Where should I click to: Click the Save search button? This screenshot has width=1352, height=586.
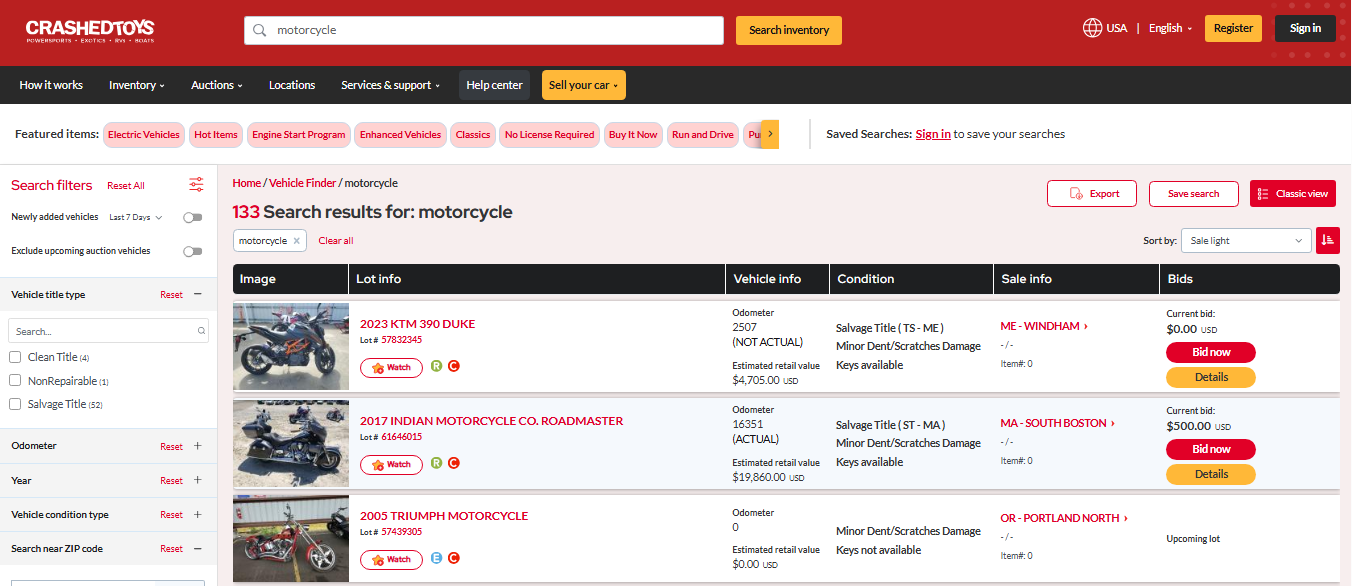pyautogui.click(x=1194, y=194)
